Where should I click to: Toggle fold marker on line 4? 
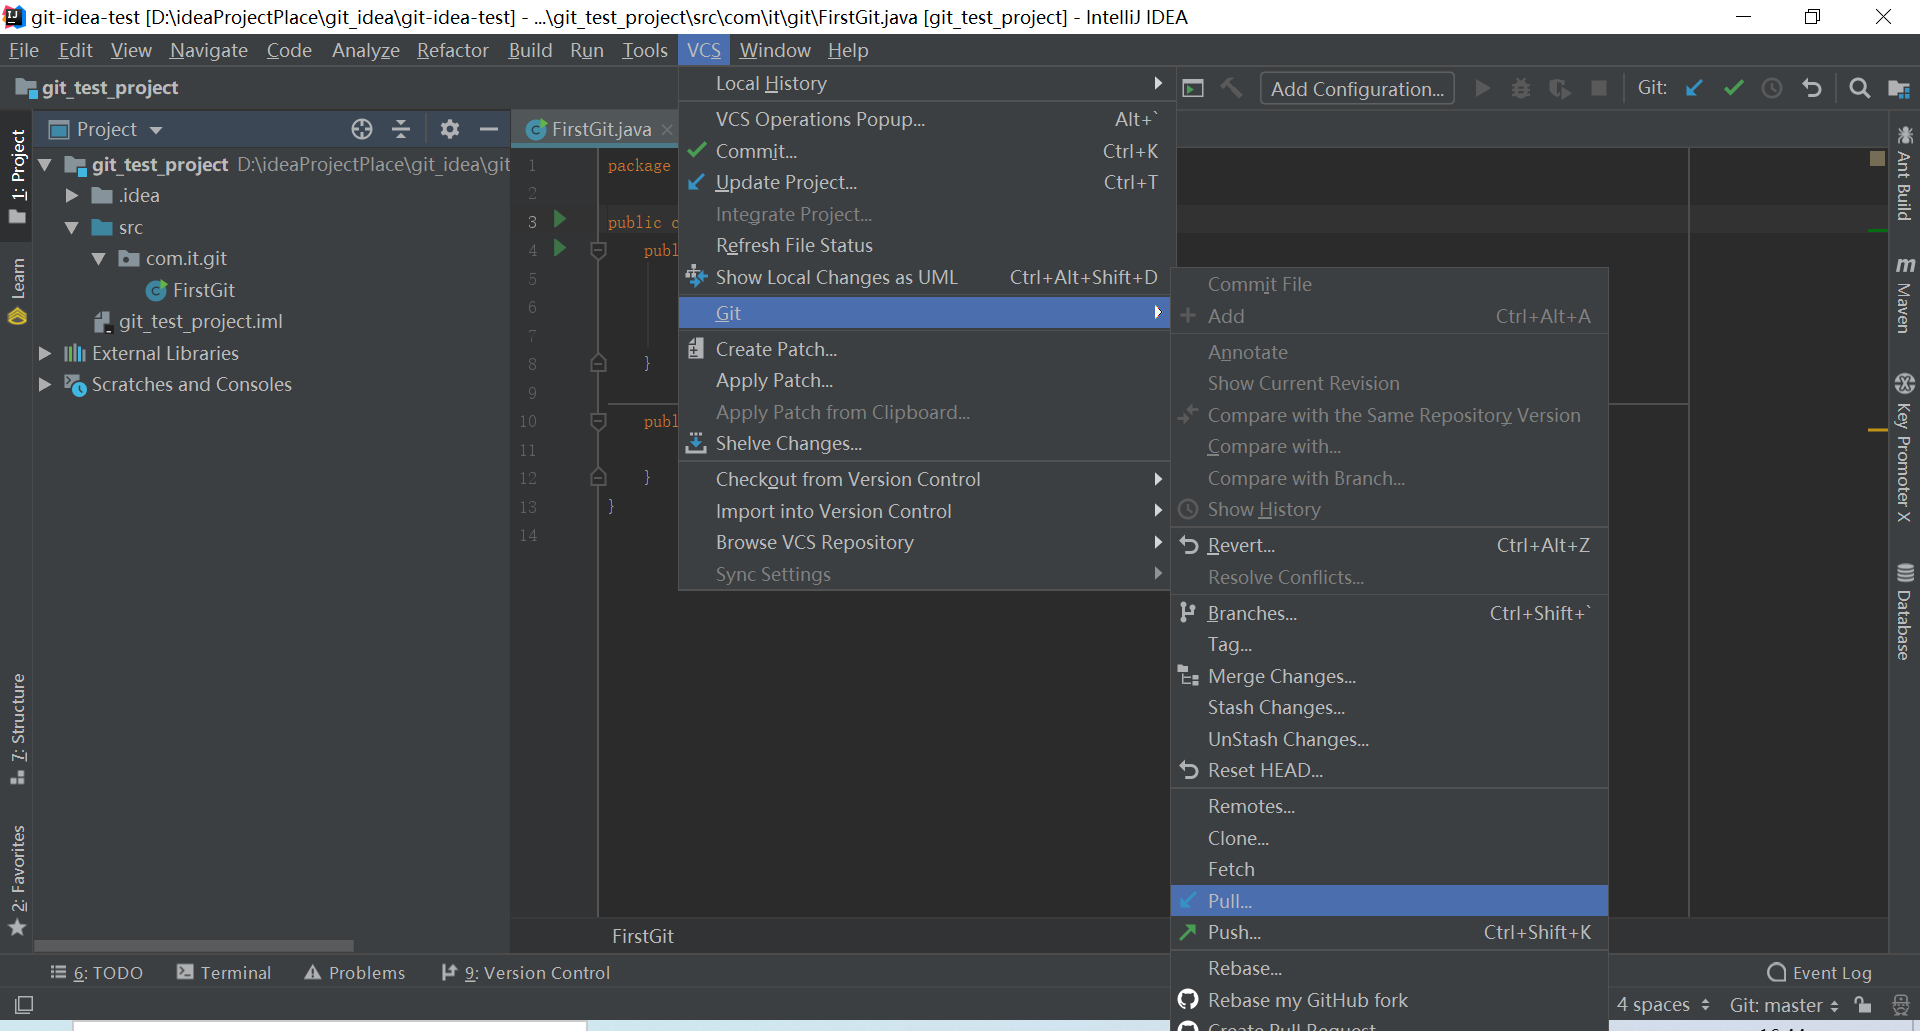598,250
